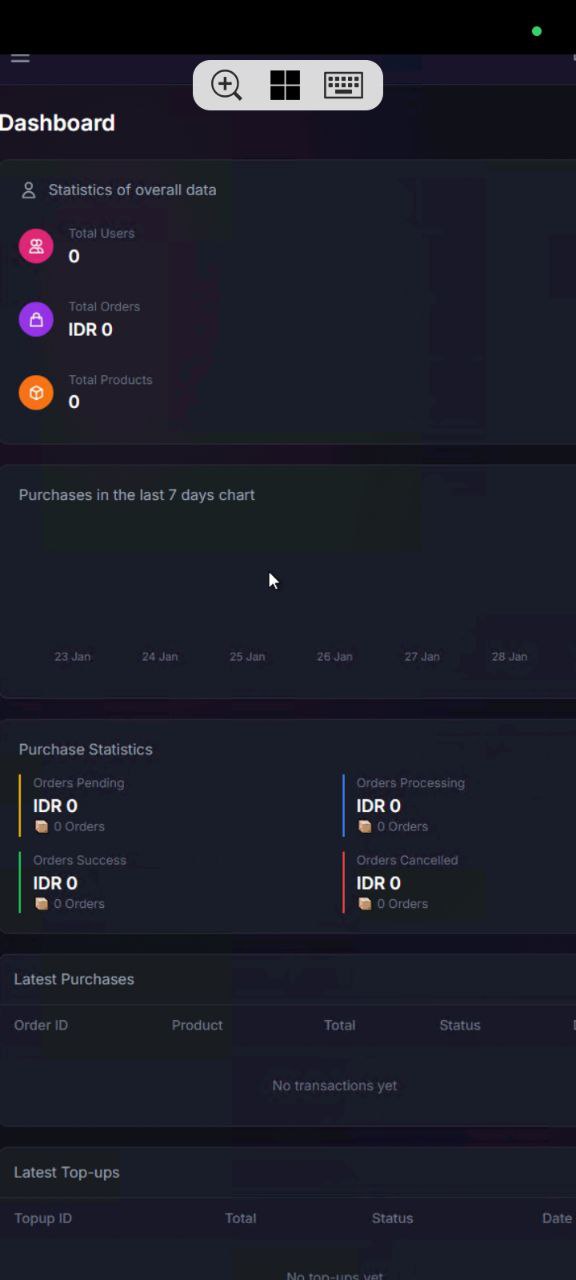This screenshot has height=1280, width=576.
Task: Select the magnifier zoom icon in floating toolbar
Action: pyautogui.click(x=226, y=85)
